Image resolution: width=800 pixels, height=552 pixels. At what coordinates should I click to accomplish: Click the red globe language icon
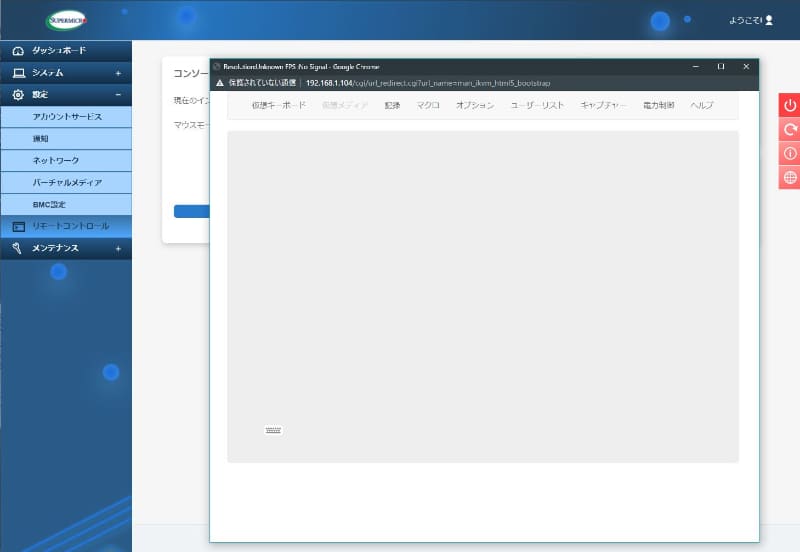pos(790,178)
